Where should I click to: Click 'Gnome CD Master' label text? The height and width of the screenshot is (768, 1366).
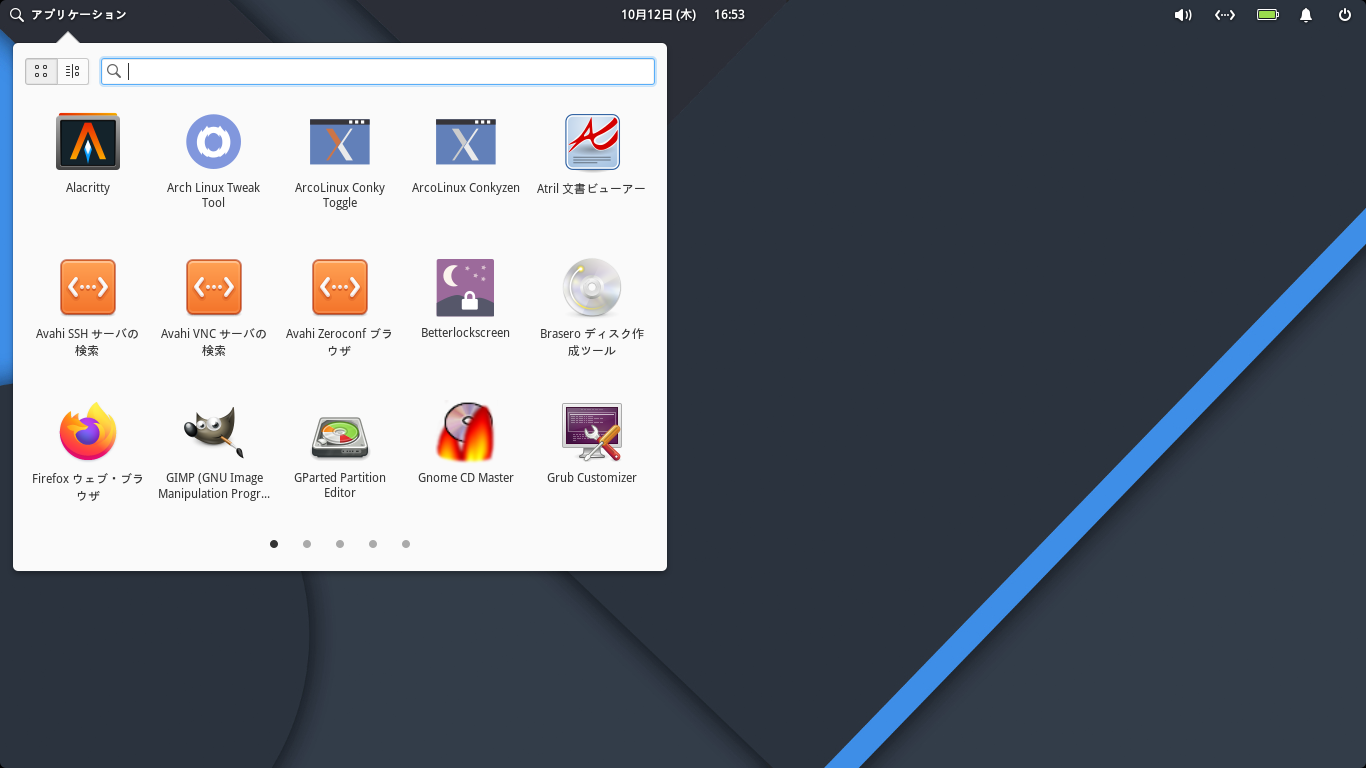(x=466, y=478)
